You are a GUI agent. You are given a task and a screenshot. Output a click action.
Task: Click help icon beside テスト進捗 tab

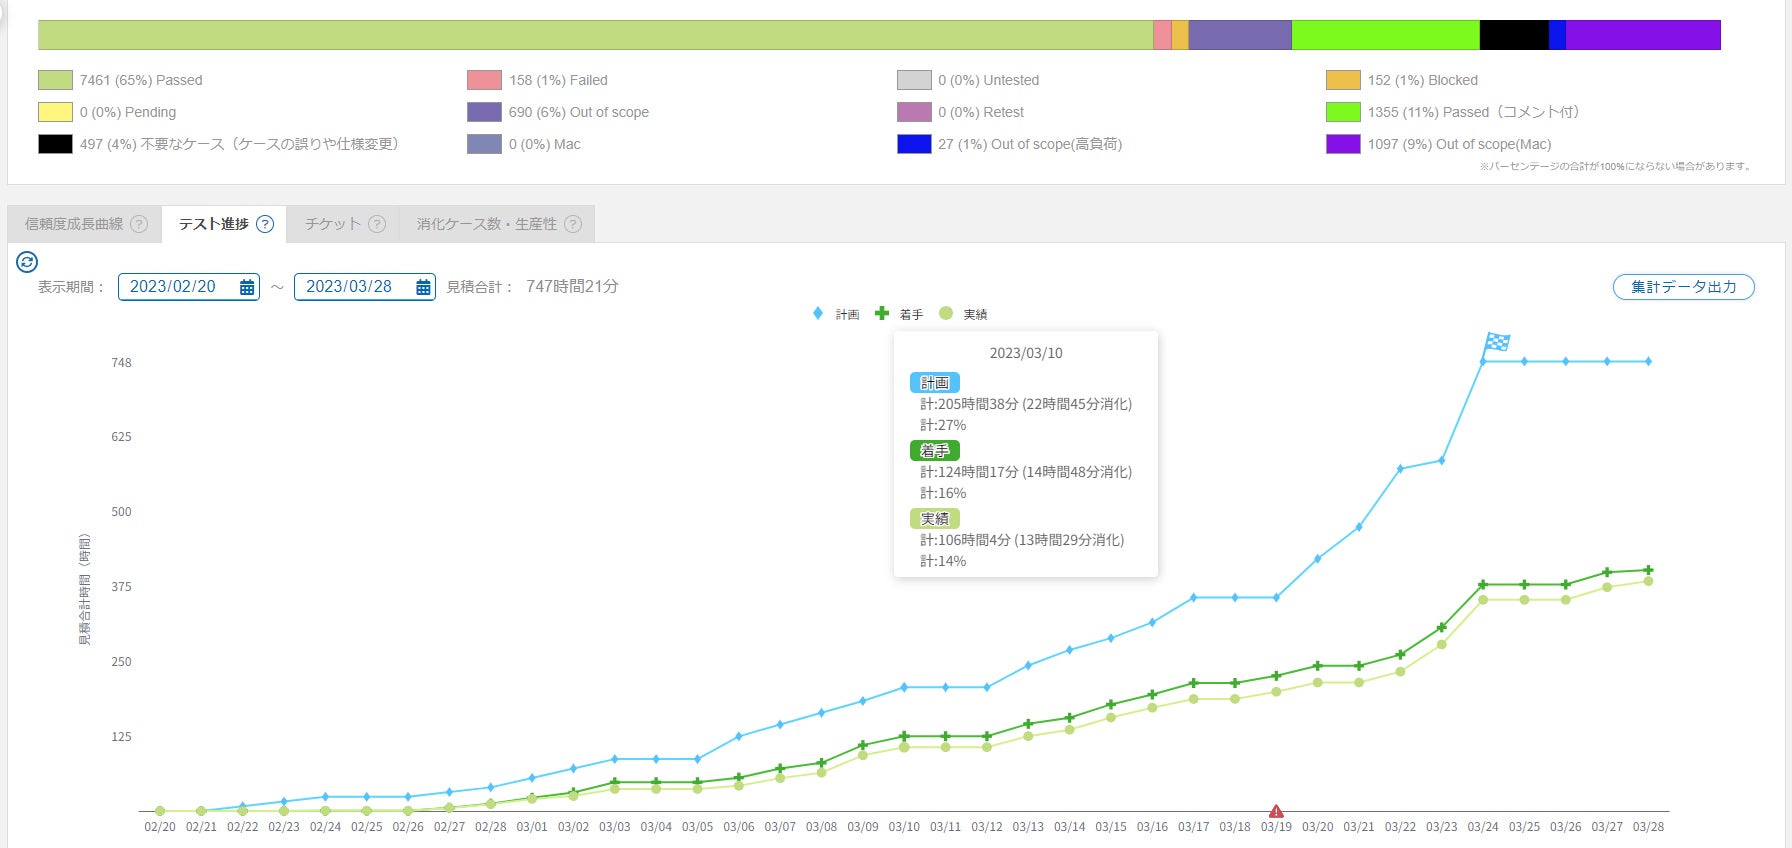[x=265, y=224]
